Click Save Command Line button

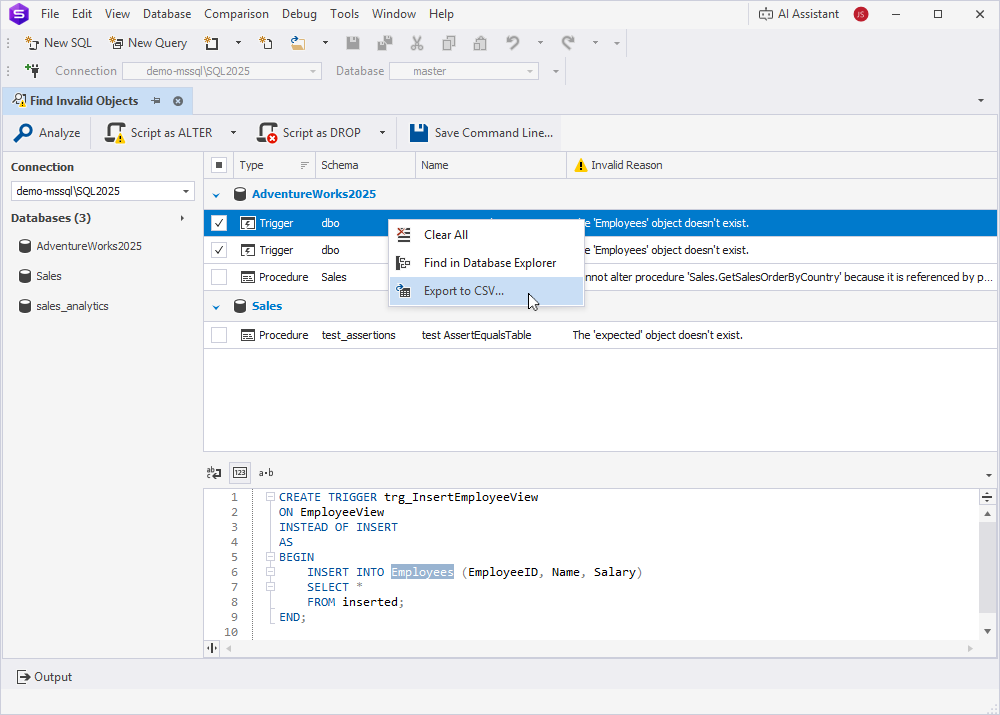[482, 133]
